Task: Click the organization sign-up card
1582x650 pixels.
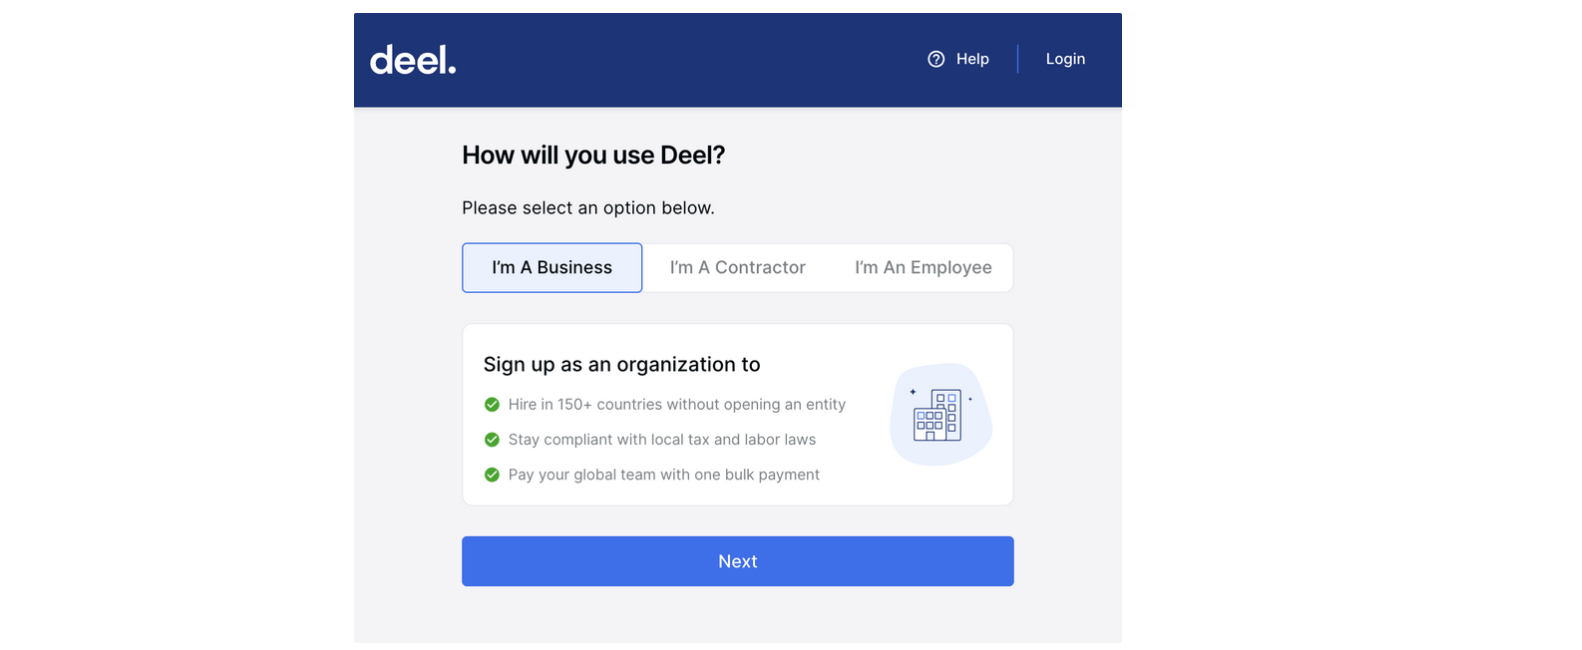Action: [x=737, y=414]
